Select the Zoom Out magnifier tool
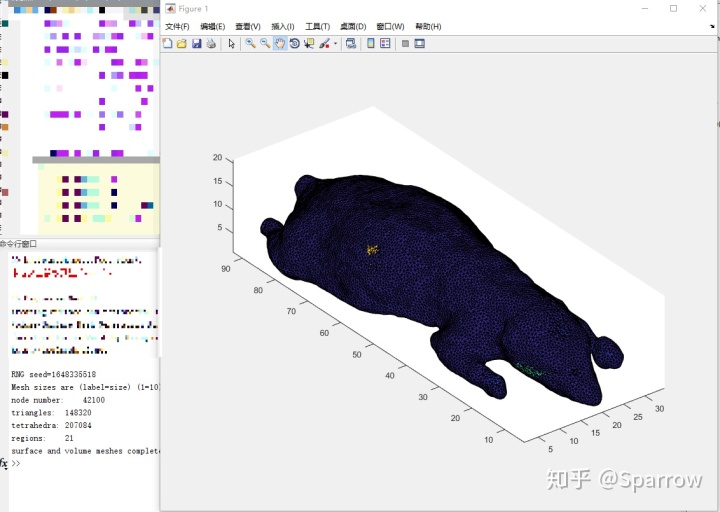Viewport: 720px width, 512px height. coord(265,44)
